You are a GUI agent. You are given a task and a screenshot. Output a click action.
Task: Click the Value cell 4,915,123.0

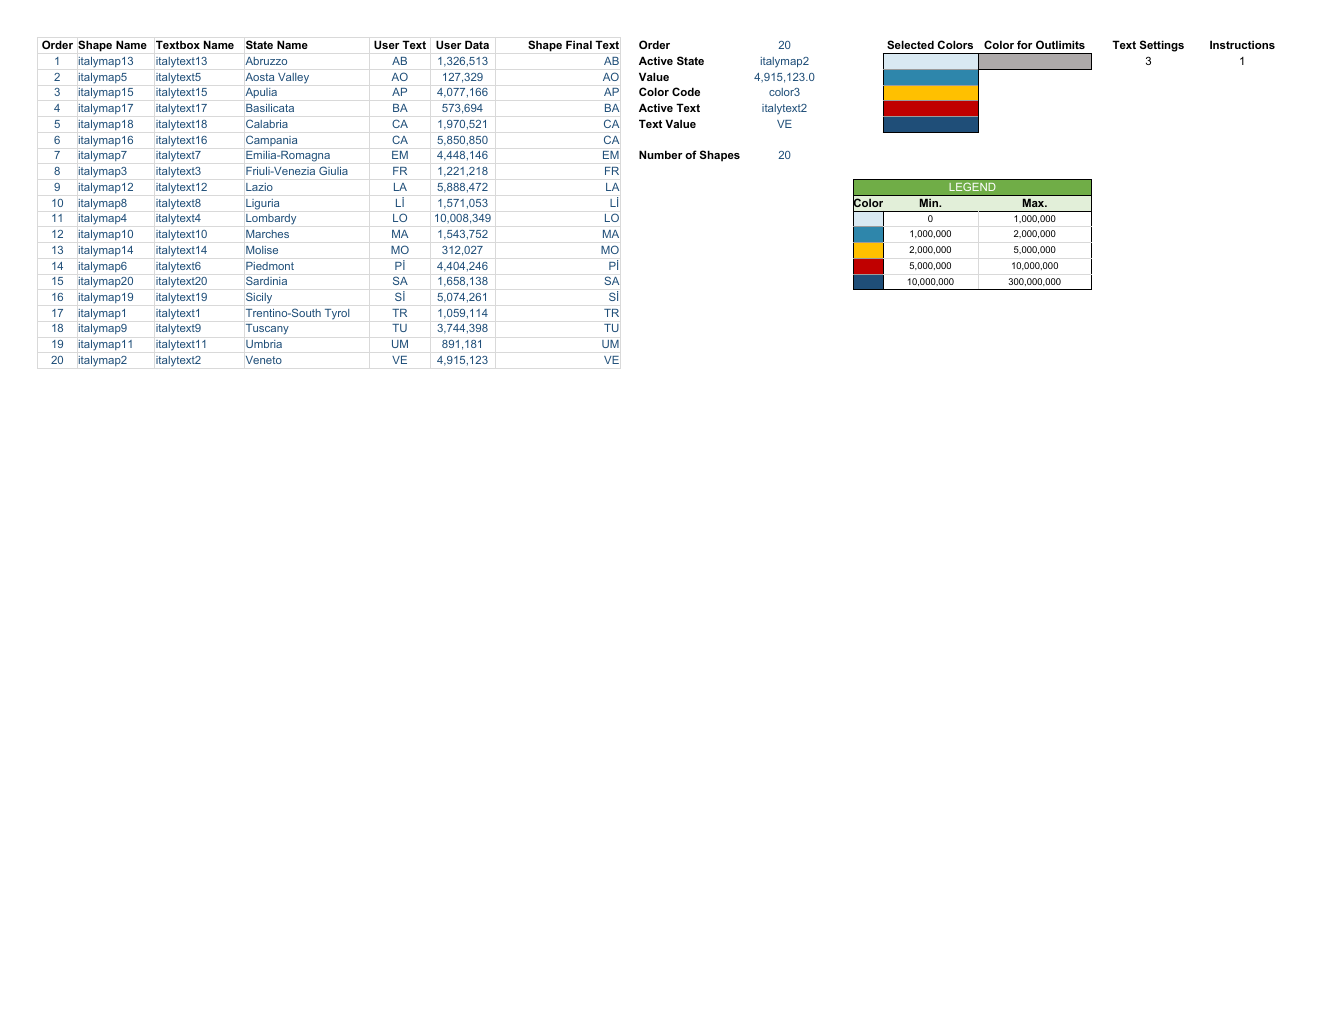click(x=784, y=77)
